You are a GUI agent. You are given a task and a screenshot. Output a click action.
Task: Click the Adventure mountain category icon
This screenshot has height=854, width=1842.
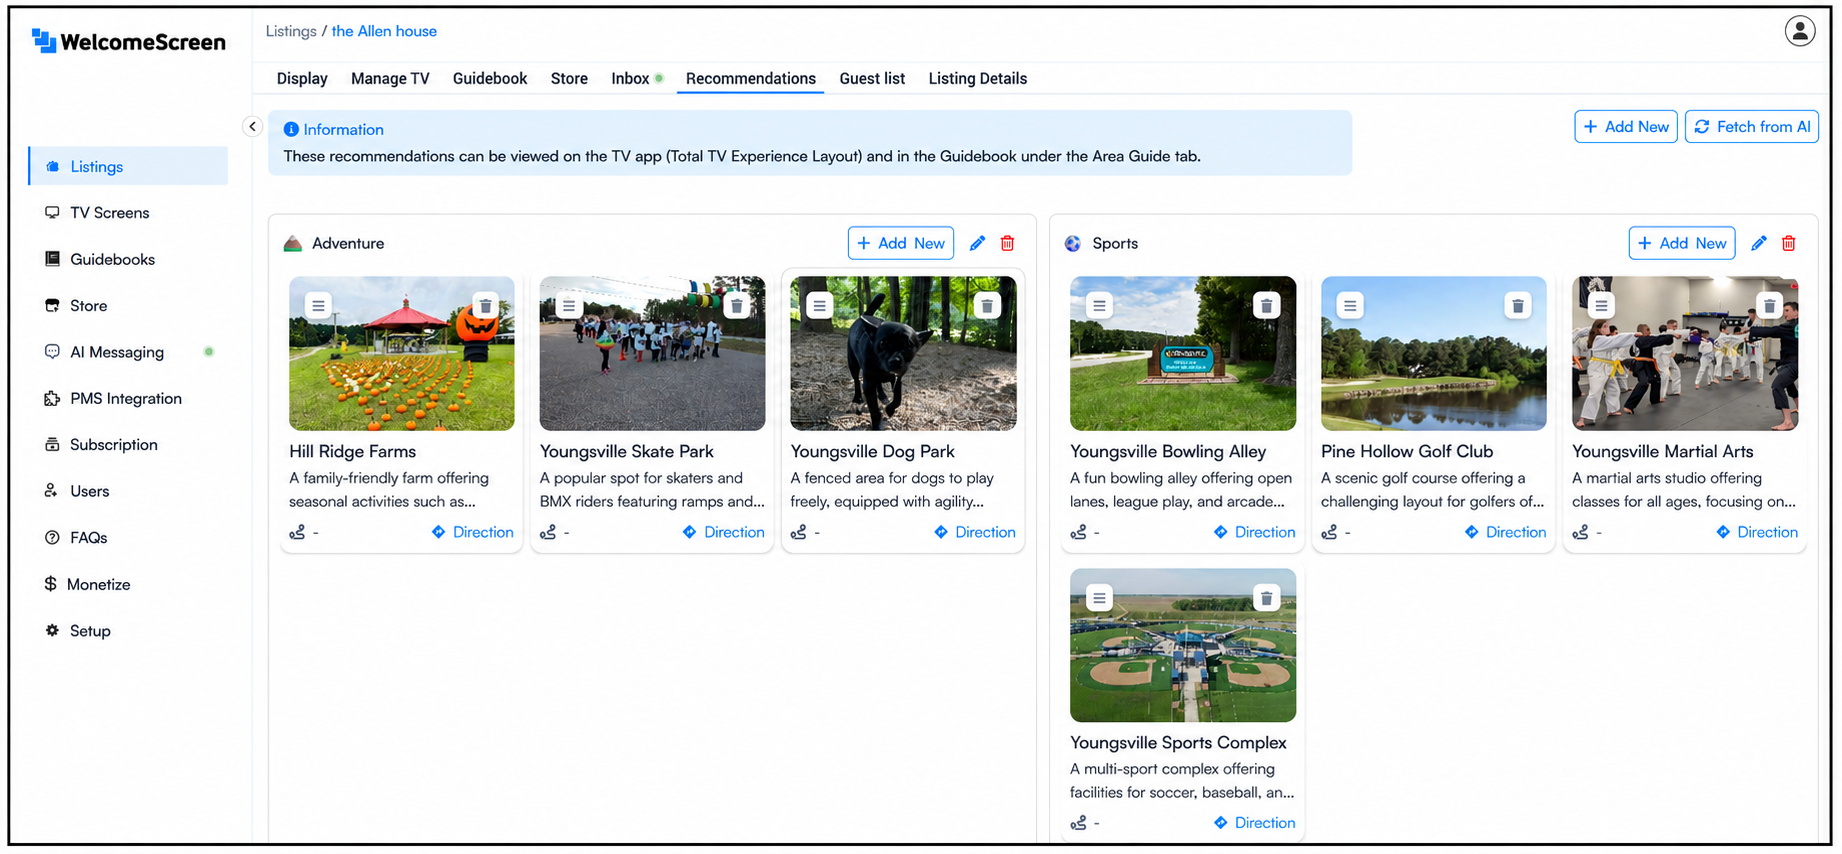point(293,243)
